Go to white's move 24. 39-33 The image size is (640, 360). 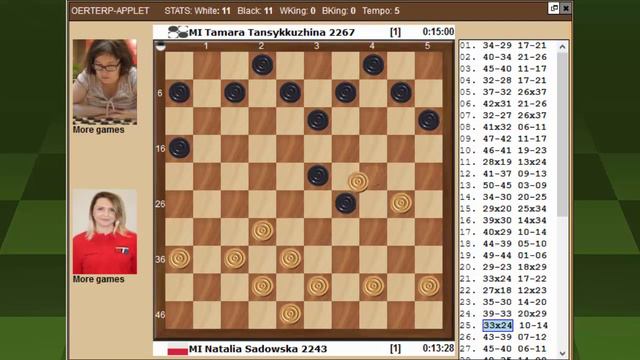[x=497, y=313]
